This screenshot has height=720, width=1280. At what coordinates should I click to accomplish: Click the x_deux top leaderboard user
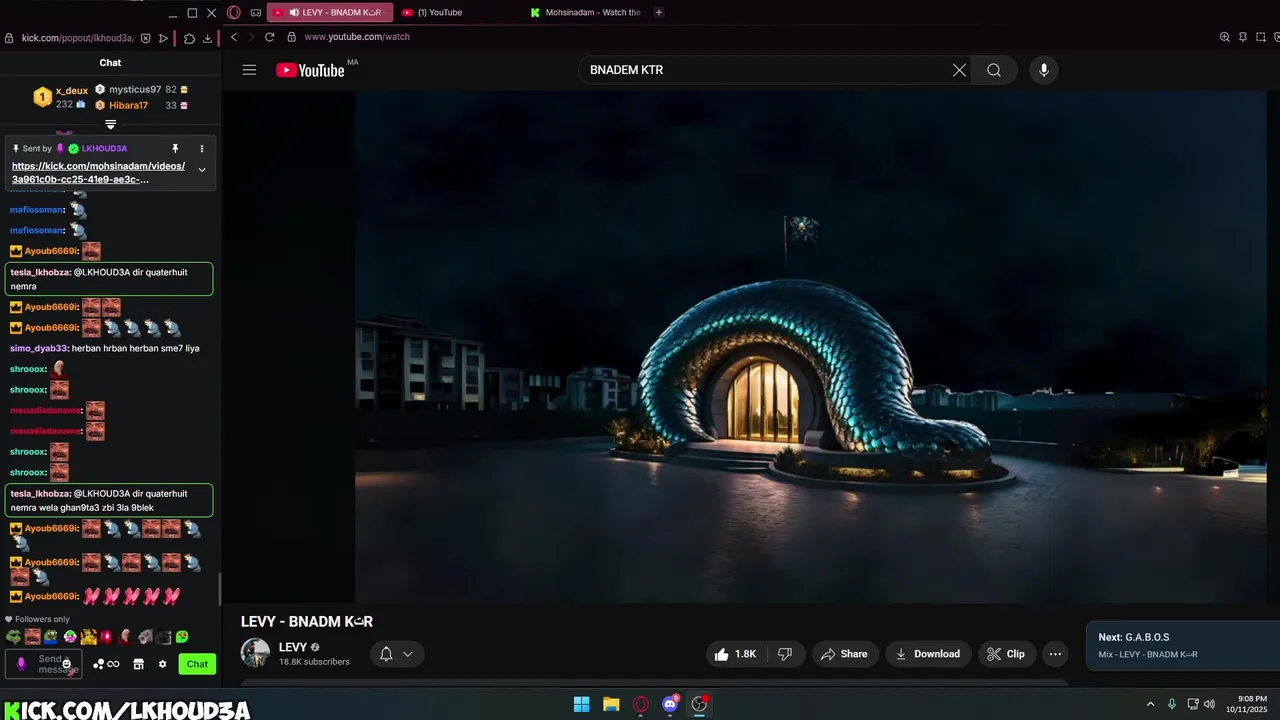[x=71, y=90]
